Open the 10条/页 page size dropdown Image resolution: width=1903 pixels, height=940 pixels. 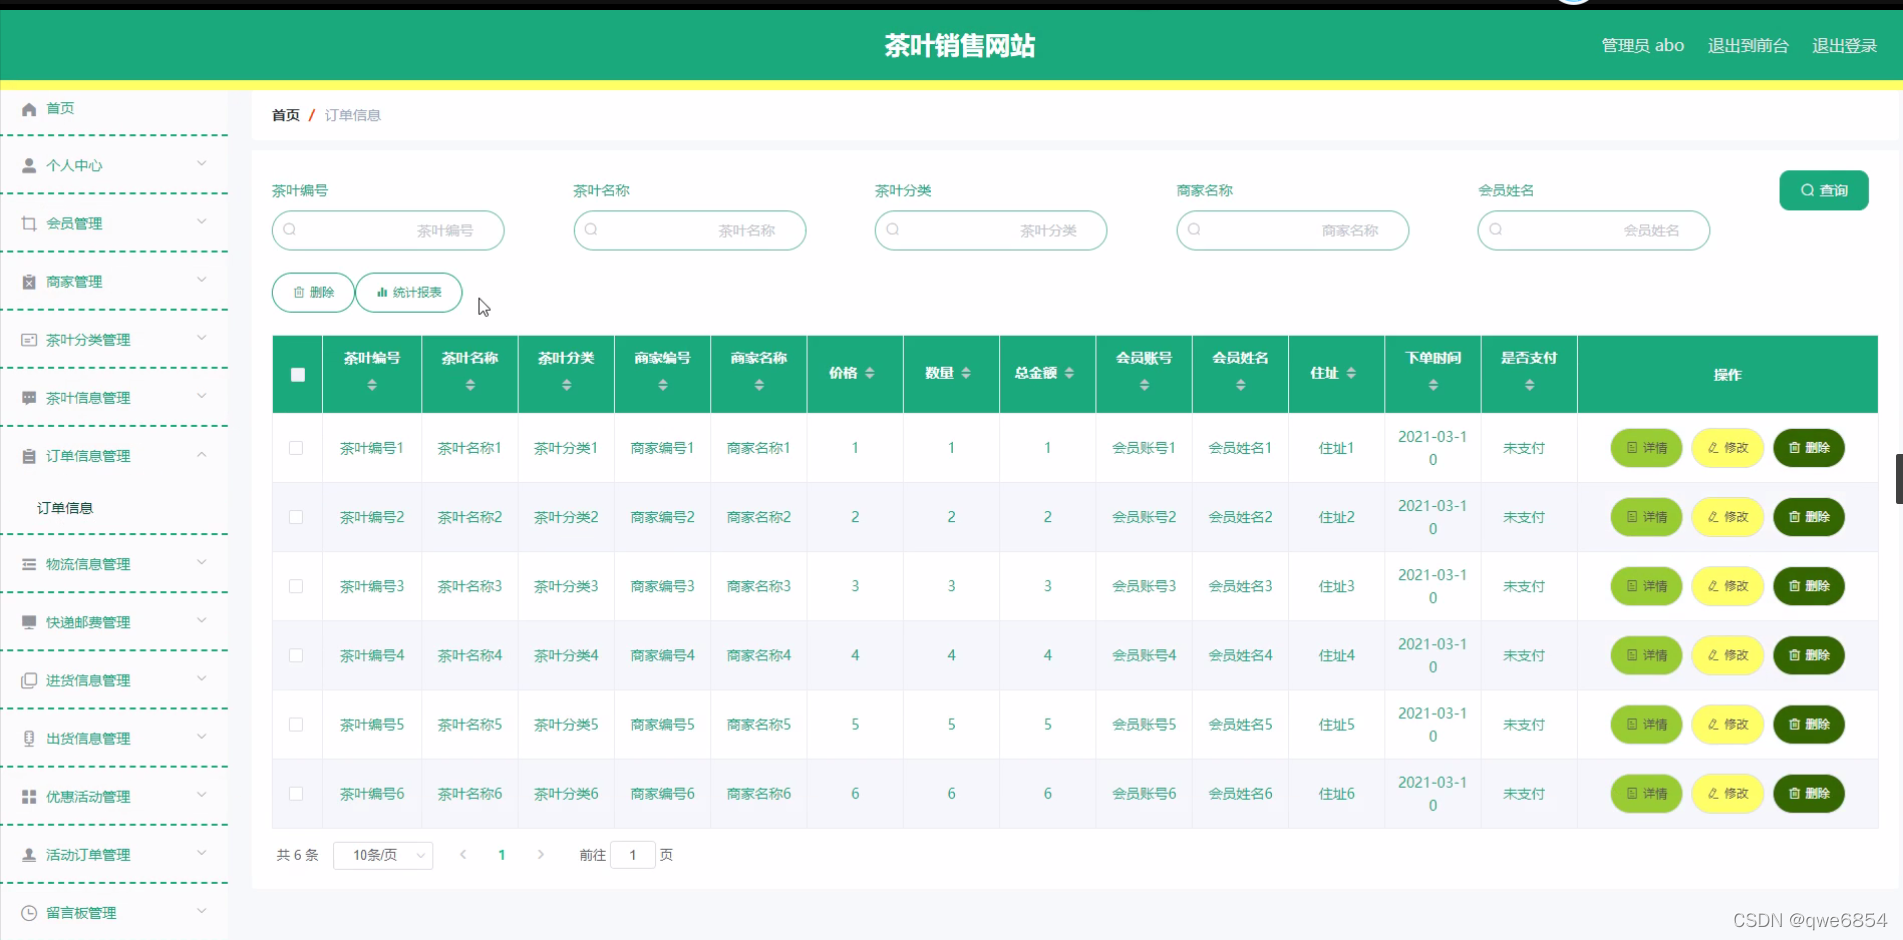[383, 855]
